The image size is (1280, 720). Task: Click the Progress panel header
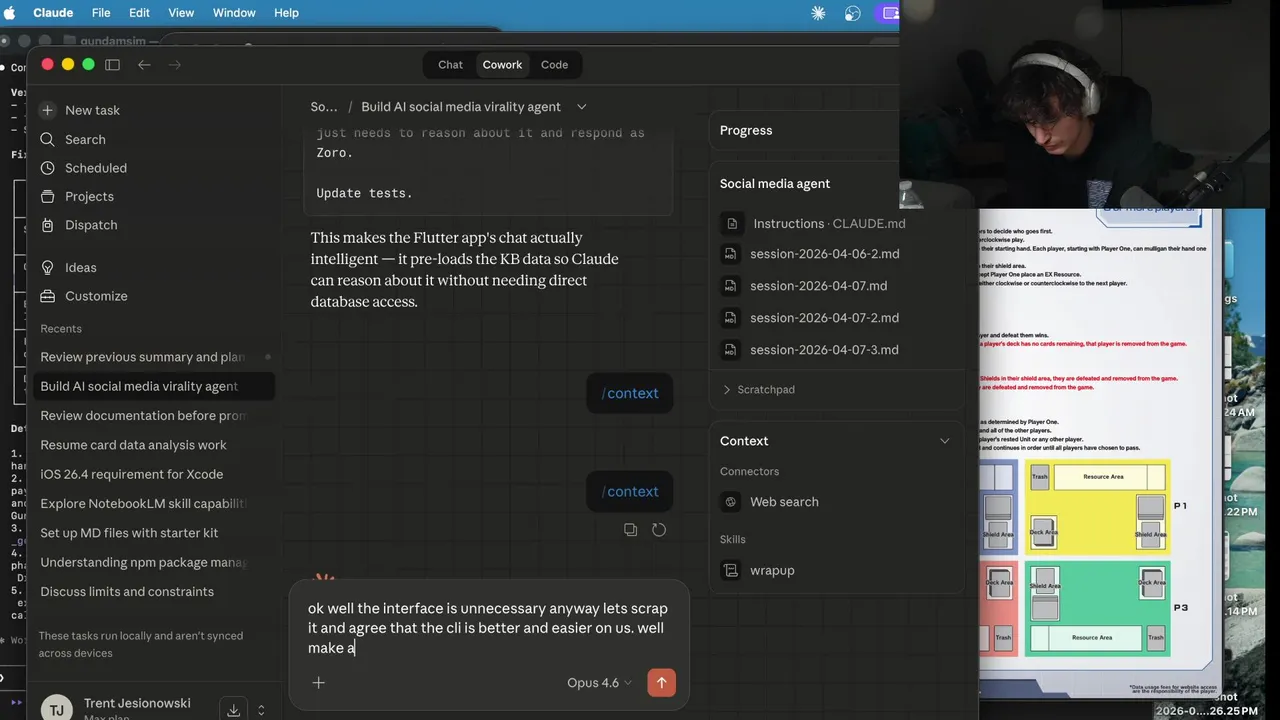[746, 130]
